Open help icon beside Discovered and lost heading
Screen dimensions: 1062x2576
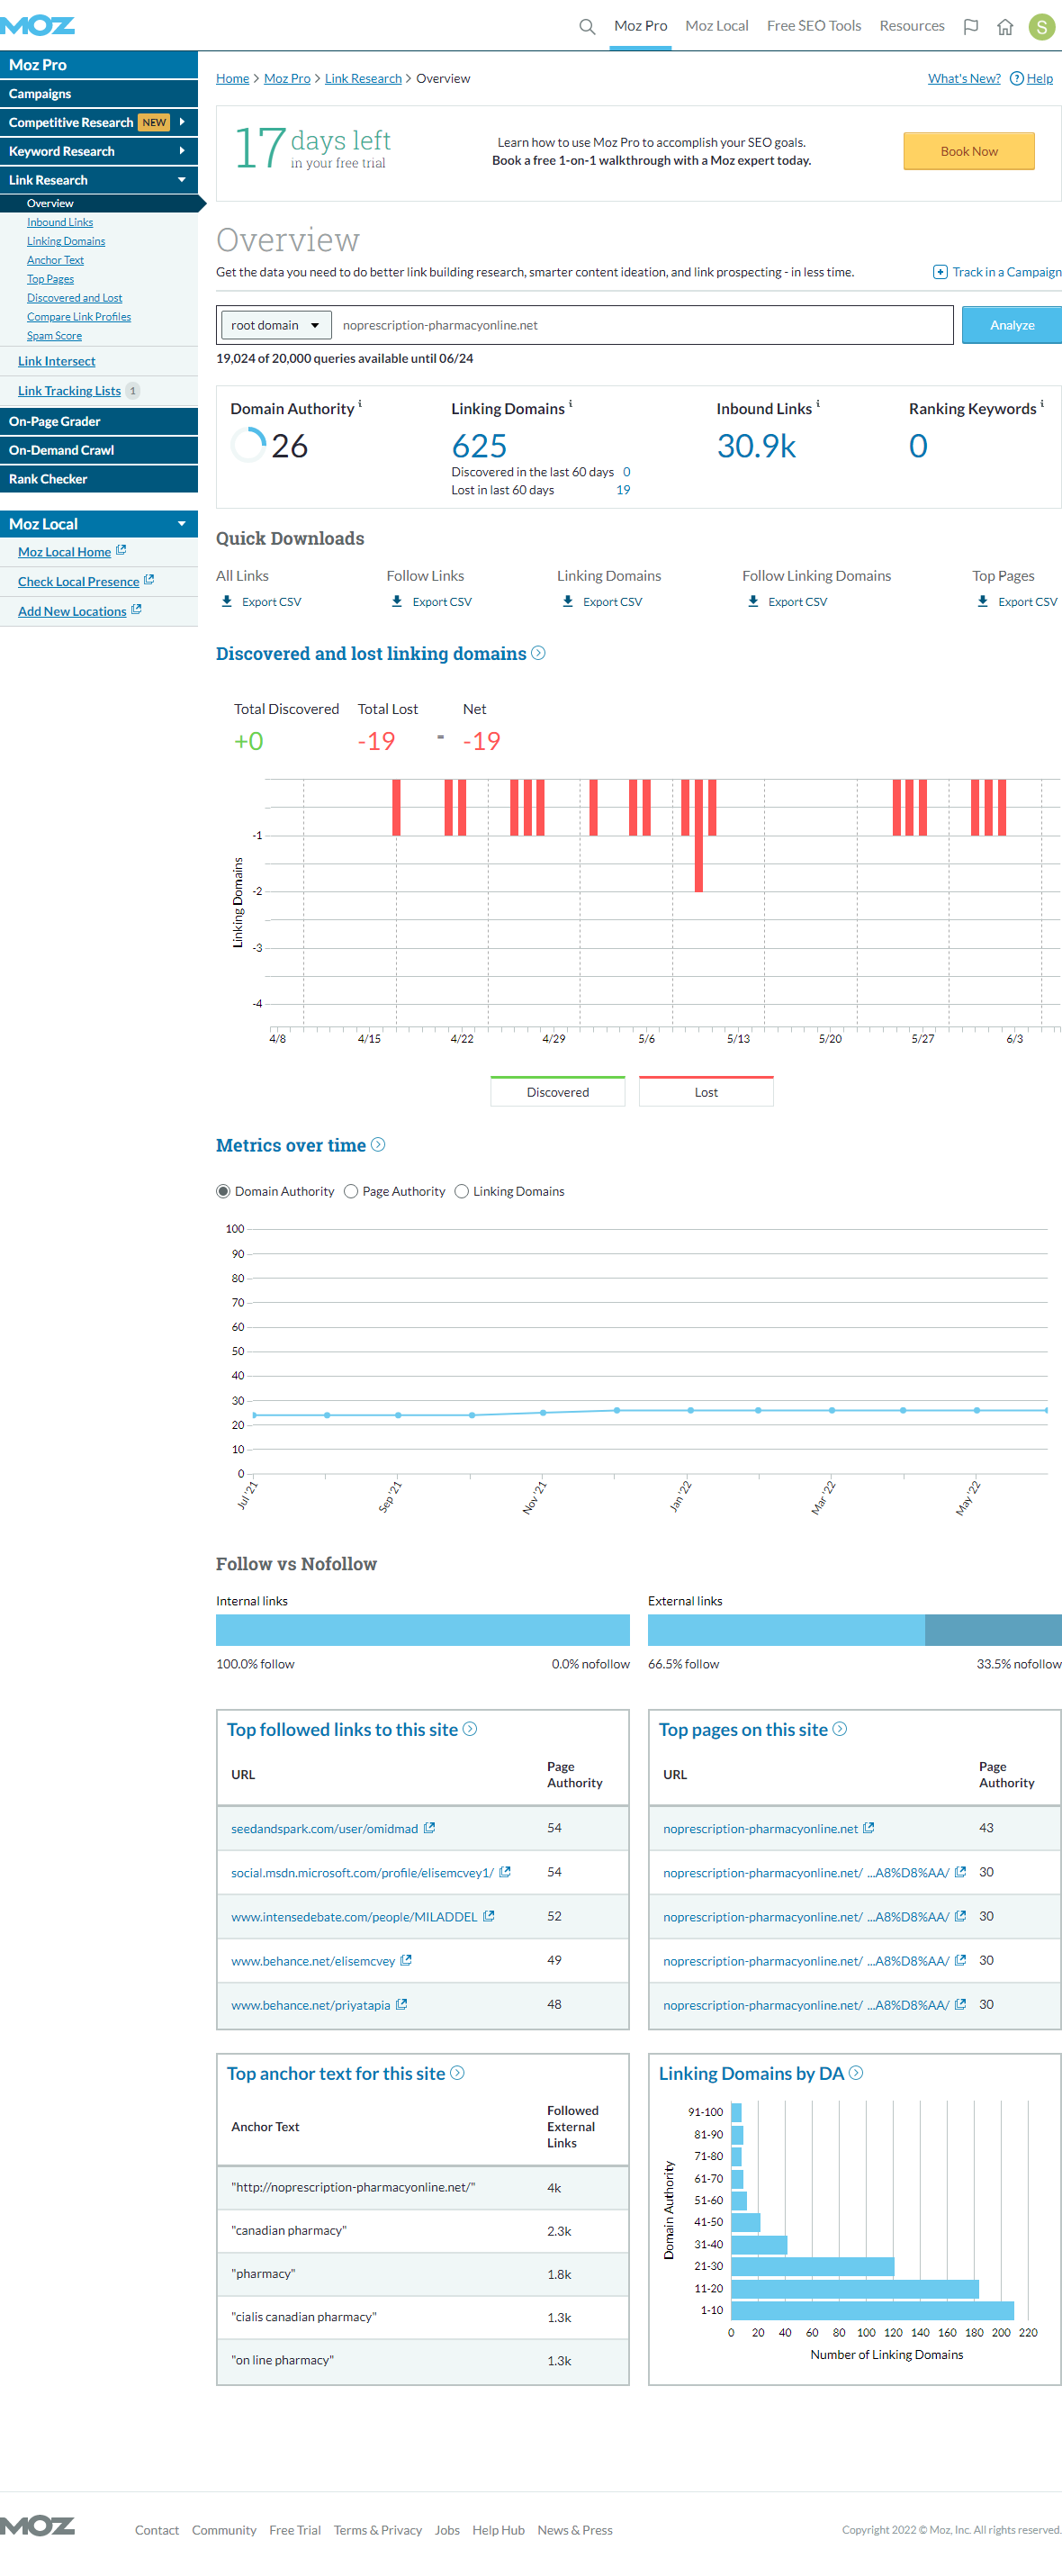click(x=538, y=653)
